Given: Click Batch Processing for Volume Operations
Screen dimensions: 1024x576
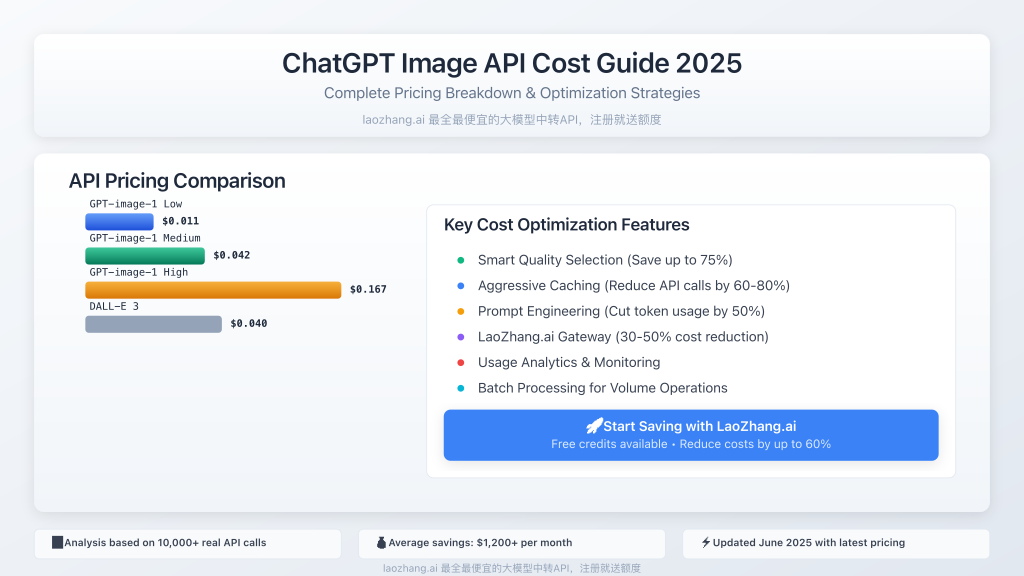Looking at the screenshot, I should 603,388.
